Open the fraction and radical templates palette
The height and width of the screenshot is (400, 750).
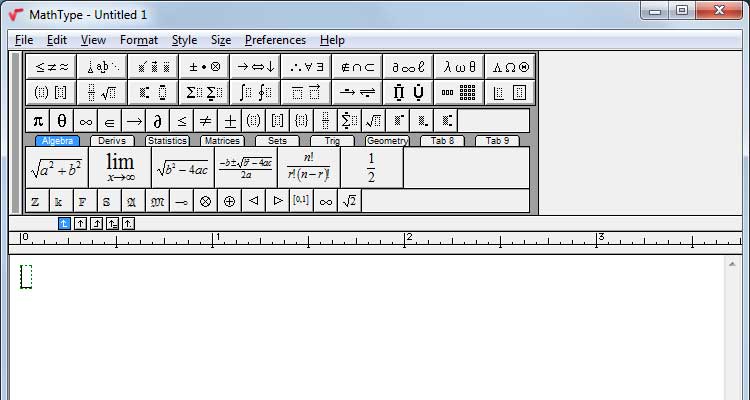pos(102,92)
